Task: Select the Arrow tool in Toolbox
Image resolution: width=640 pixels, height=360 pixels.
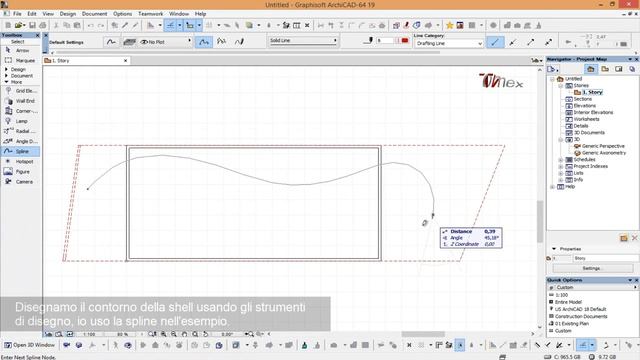Action: 20,50
